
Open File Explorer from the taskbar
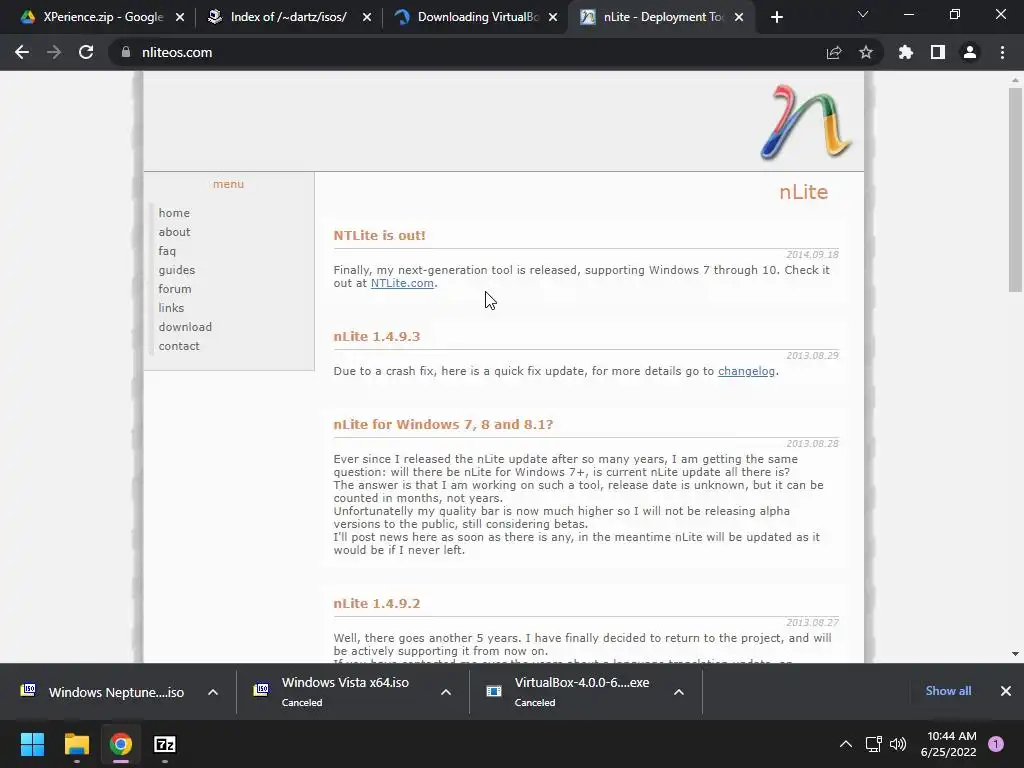(76, 744)
